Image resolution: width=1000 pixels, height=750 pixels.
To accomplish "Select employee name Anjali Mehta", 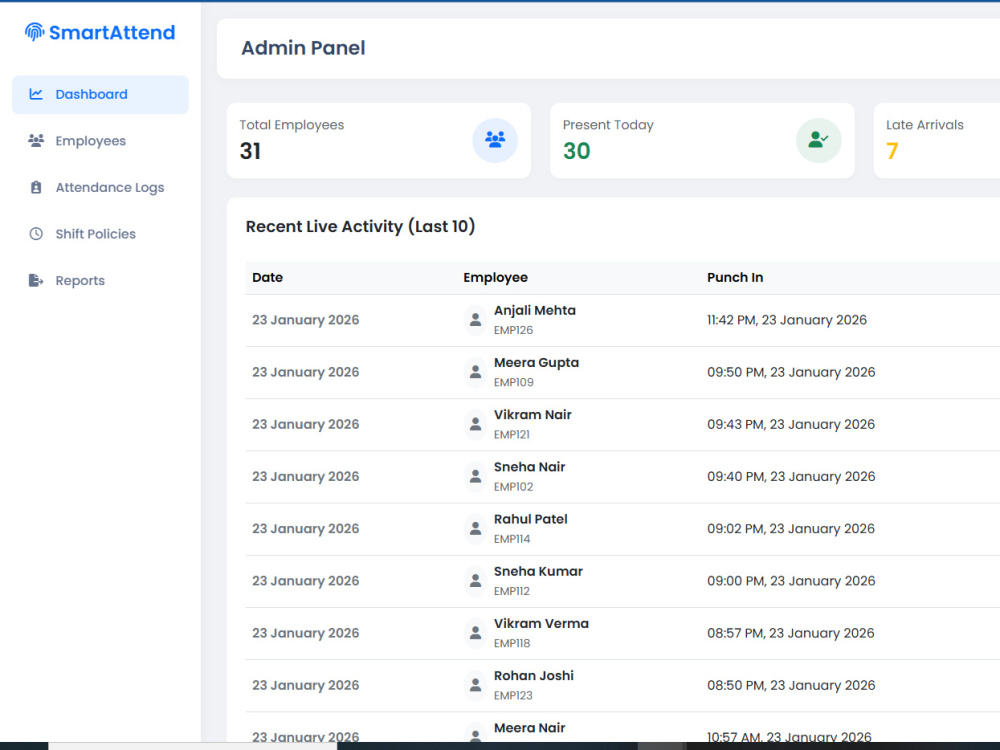I will pos(534,311).
